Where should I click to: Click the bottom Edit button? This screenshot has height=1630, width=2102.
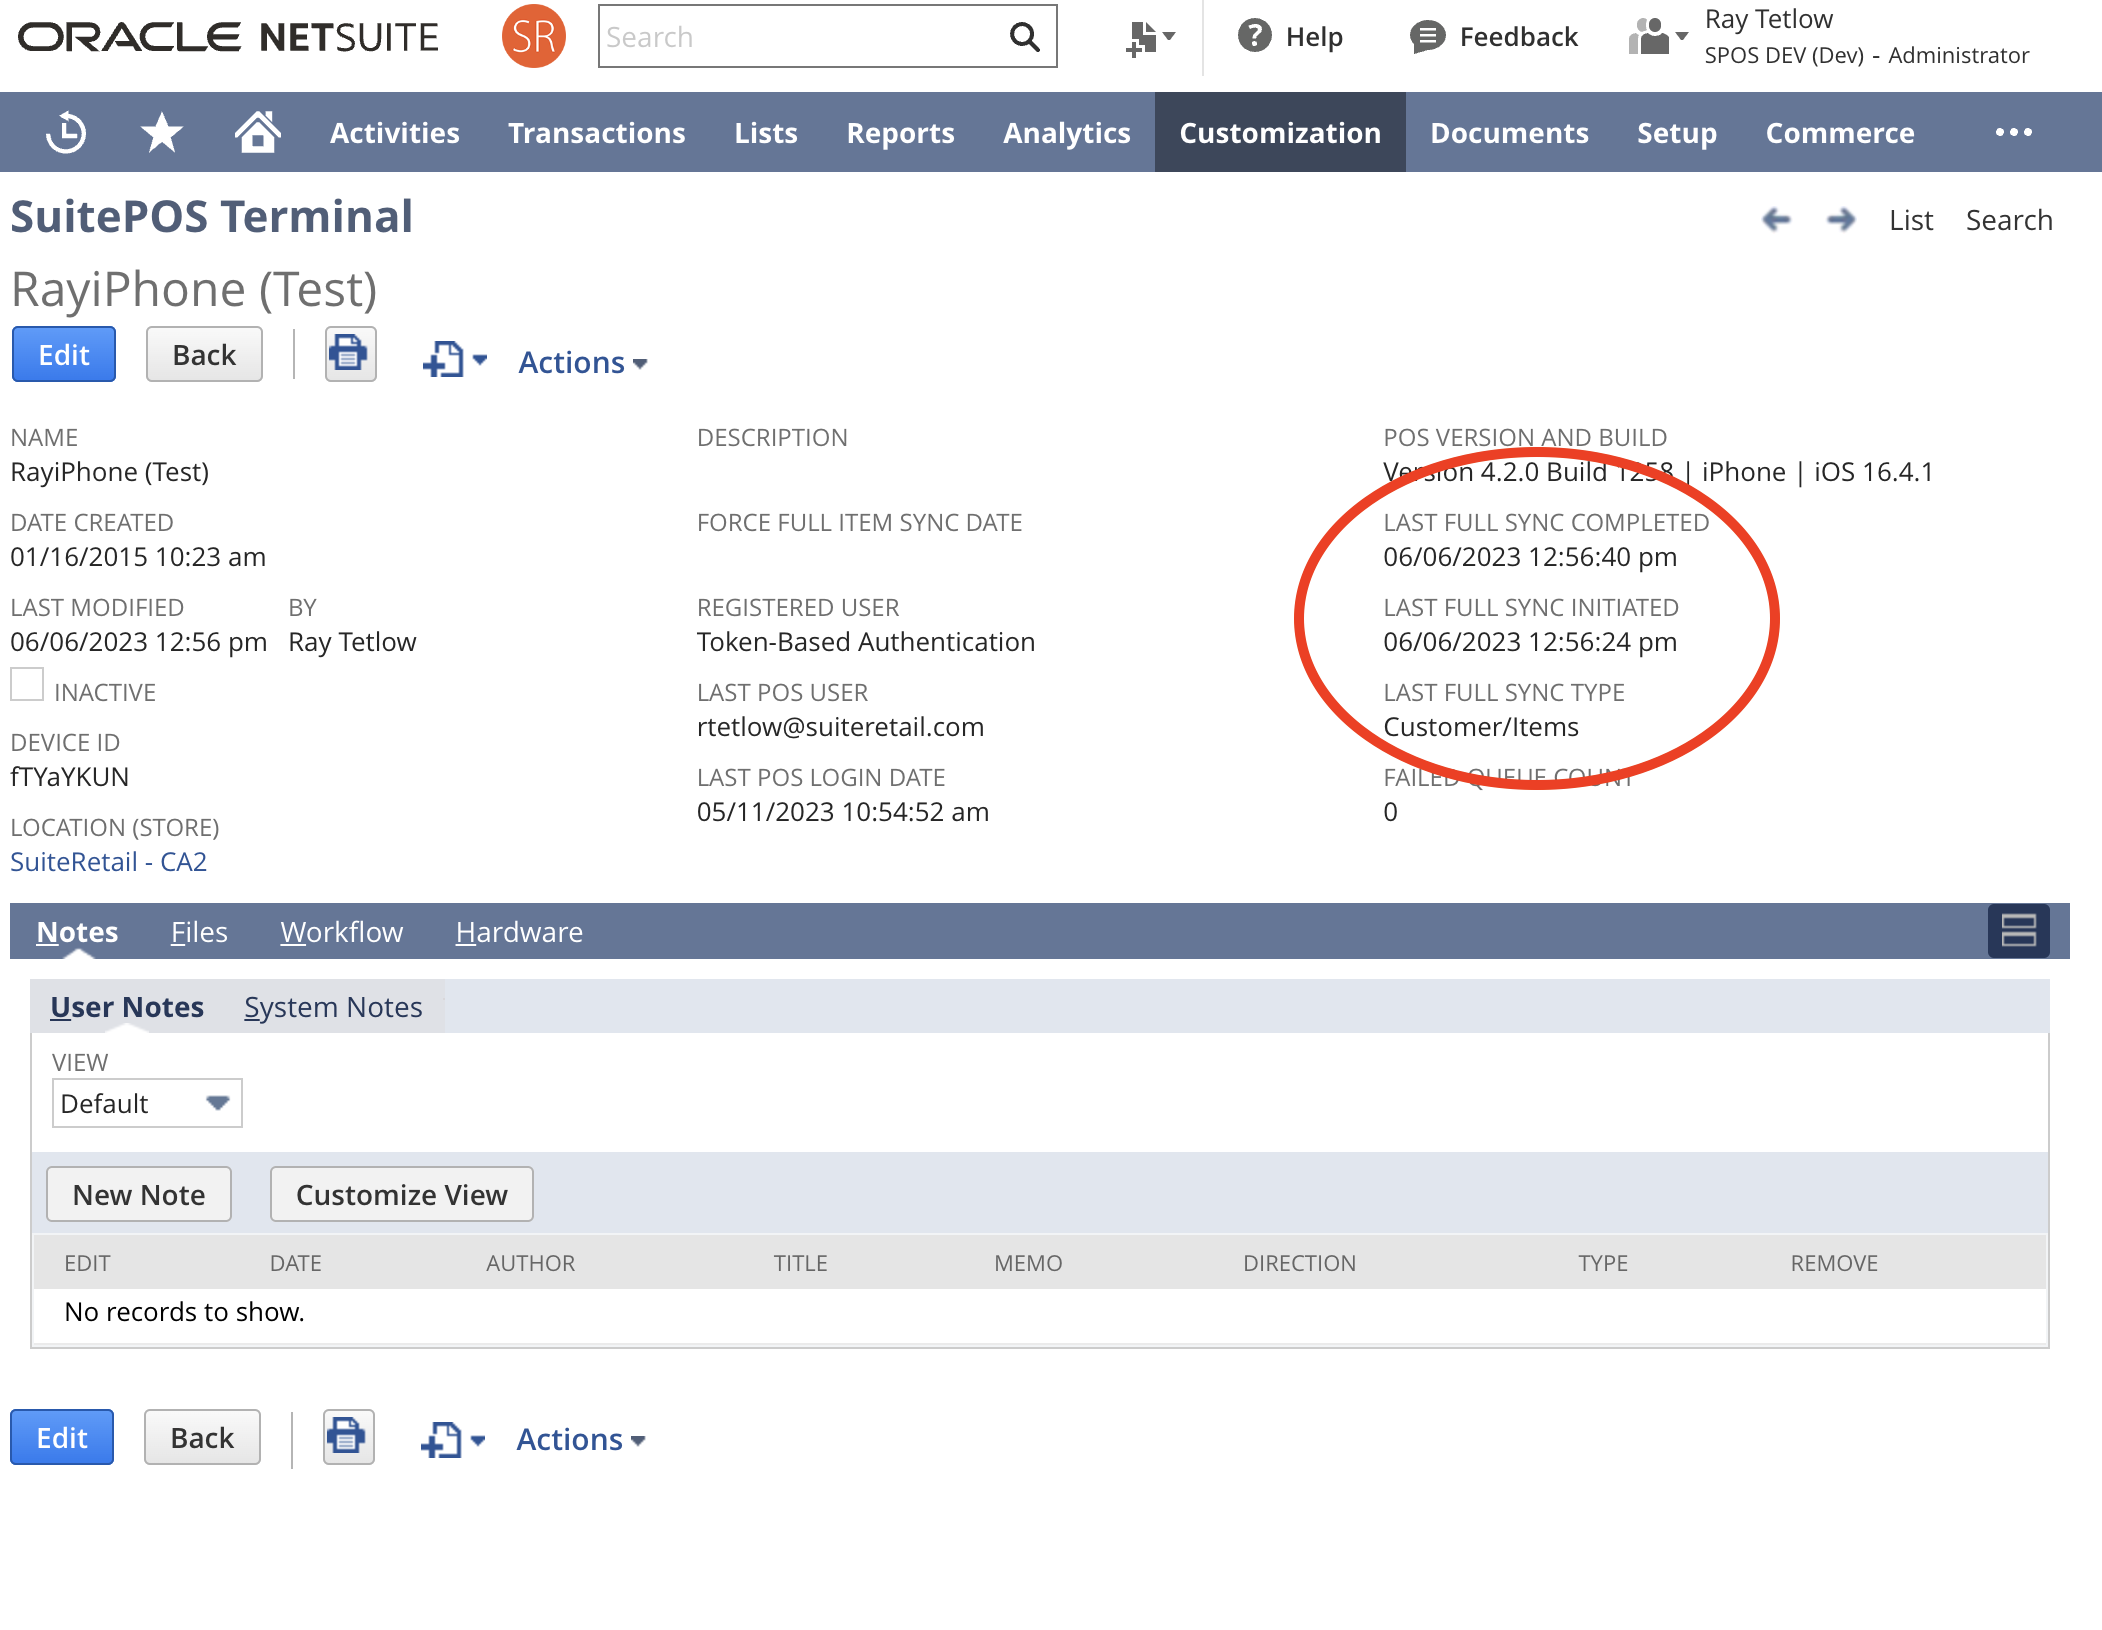pos(62,1437)
